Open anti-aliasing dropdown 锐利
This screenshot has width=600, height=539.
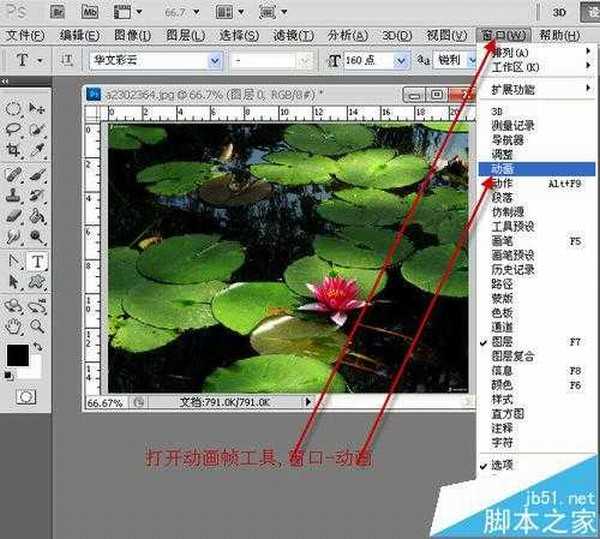pyautogui.click(x=473, y=60)
